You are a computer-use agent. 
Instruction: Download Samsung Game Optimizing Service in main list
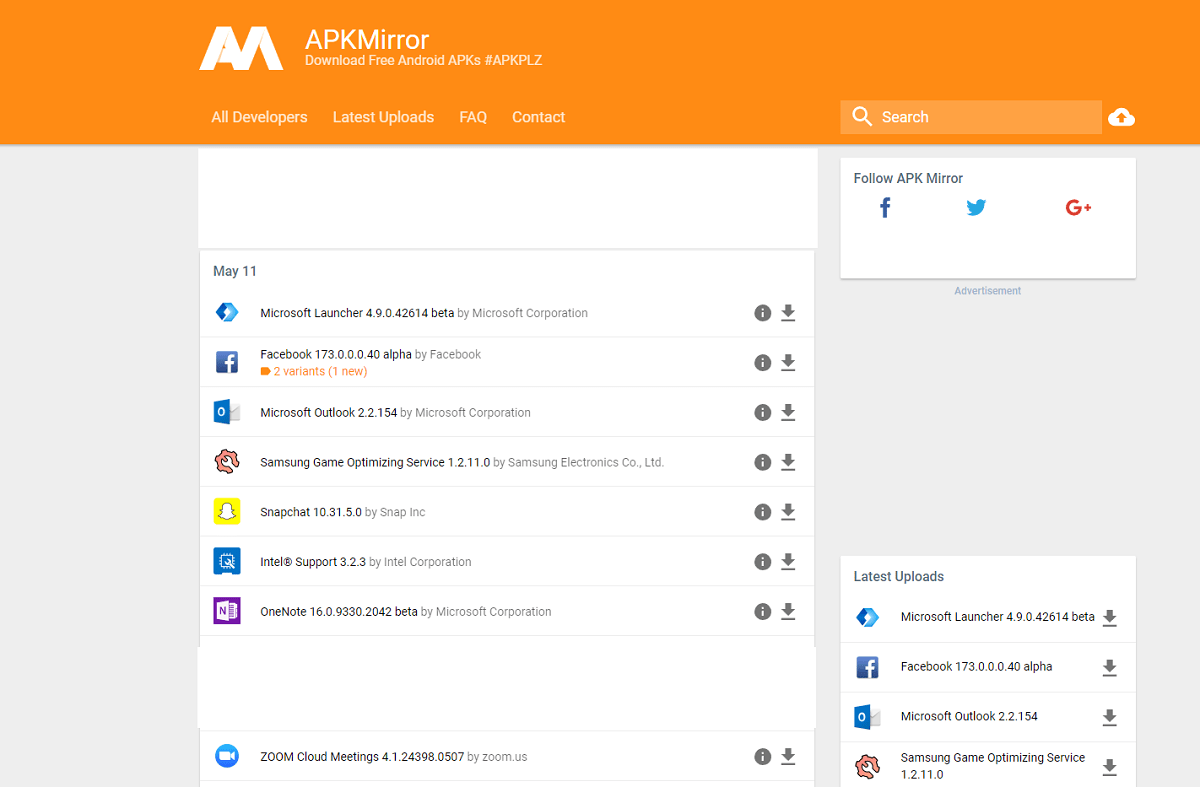tap(788, 462)
